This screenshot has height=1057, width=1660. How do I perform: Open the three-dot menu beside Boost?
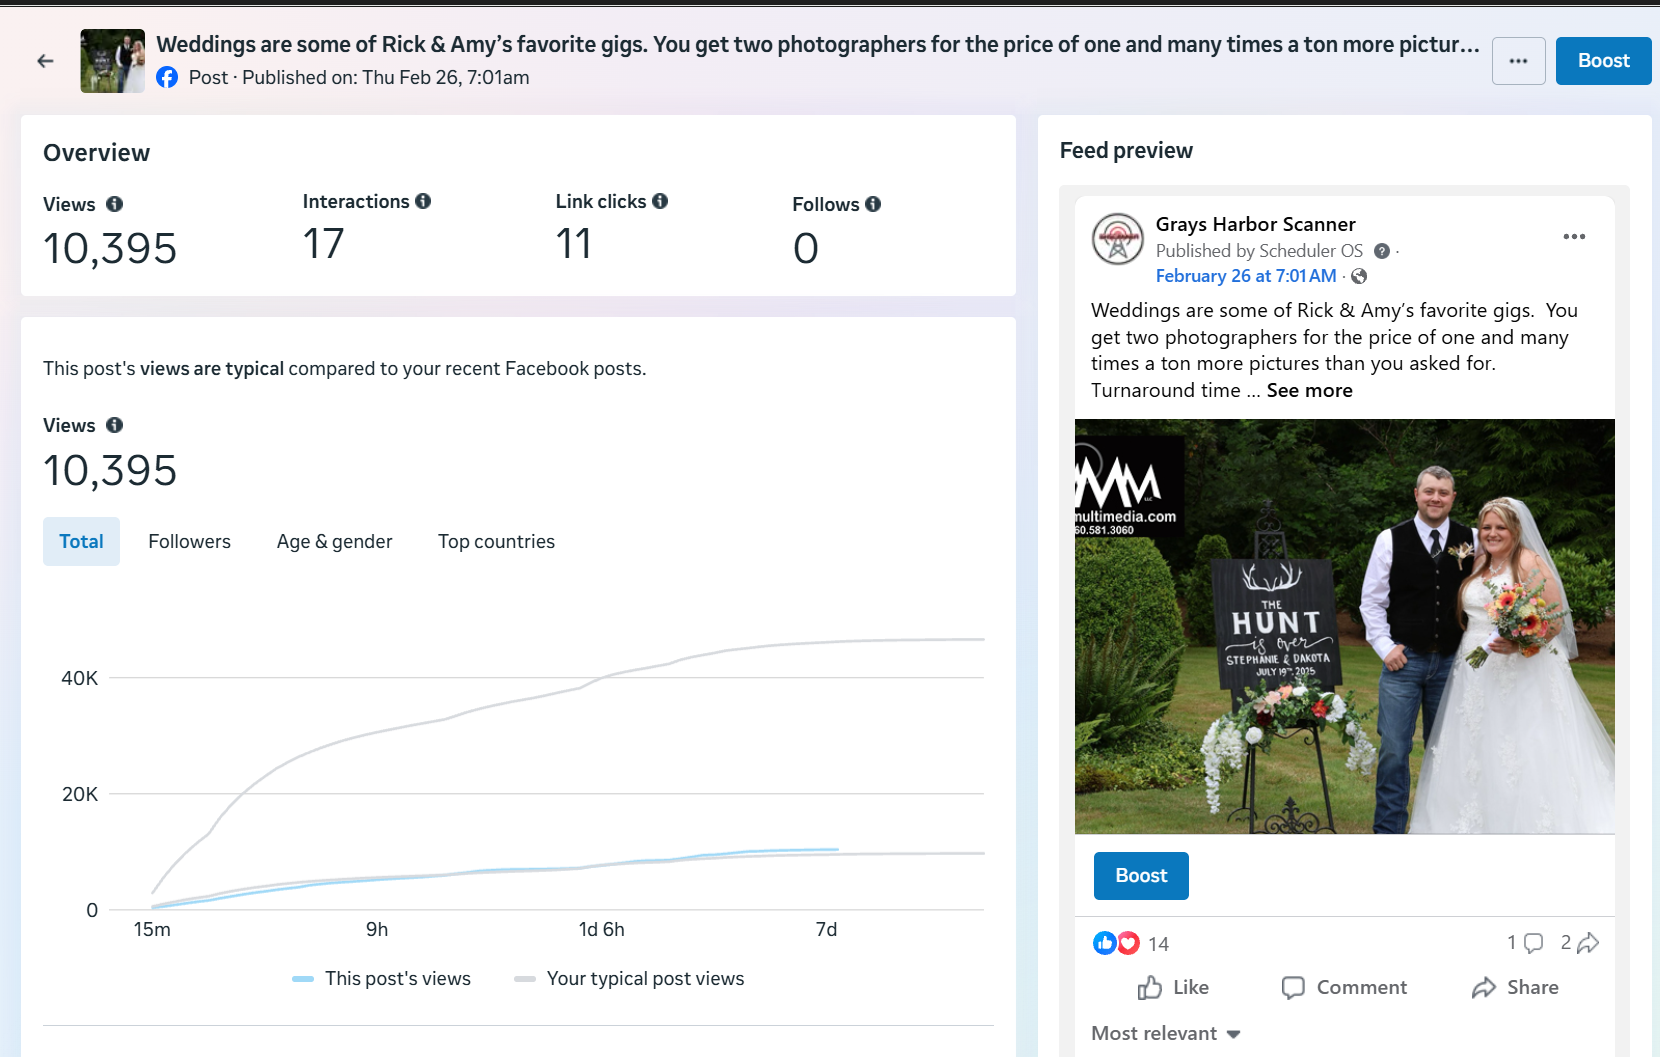pyautogui.click(x=1518, y=61)
